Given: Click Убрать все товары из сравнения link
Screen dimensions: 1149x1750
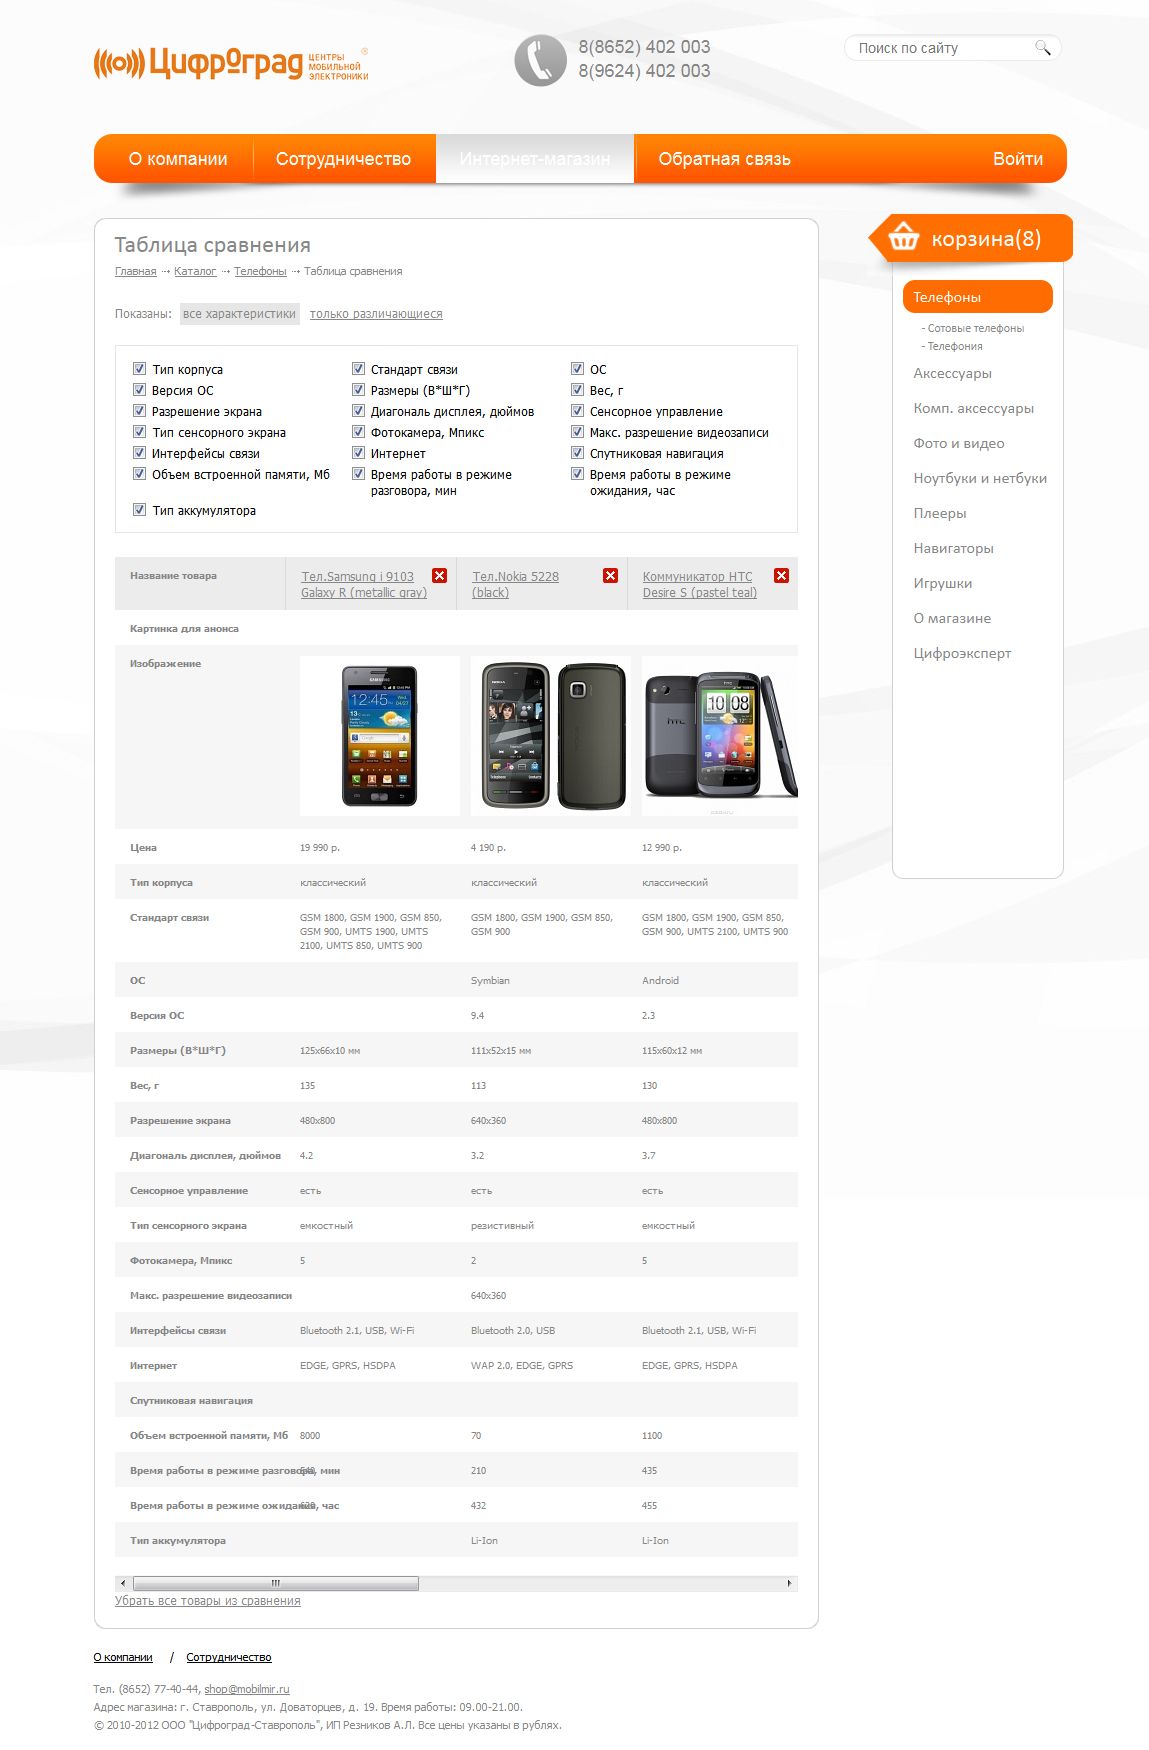Looking at the screenshot, I should 208,1601.
